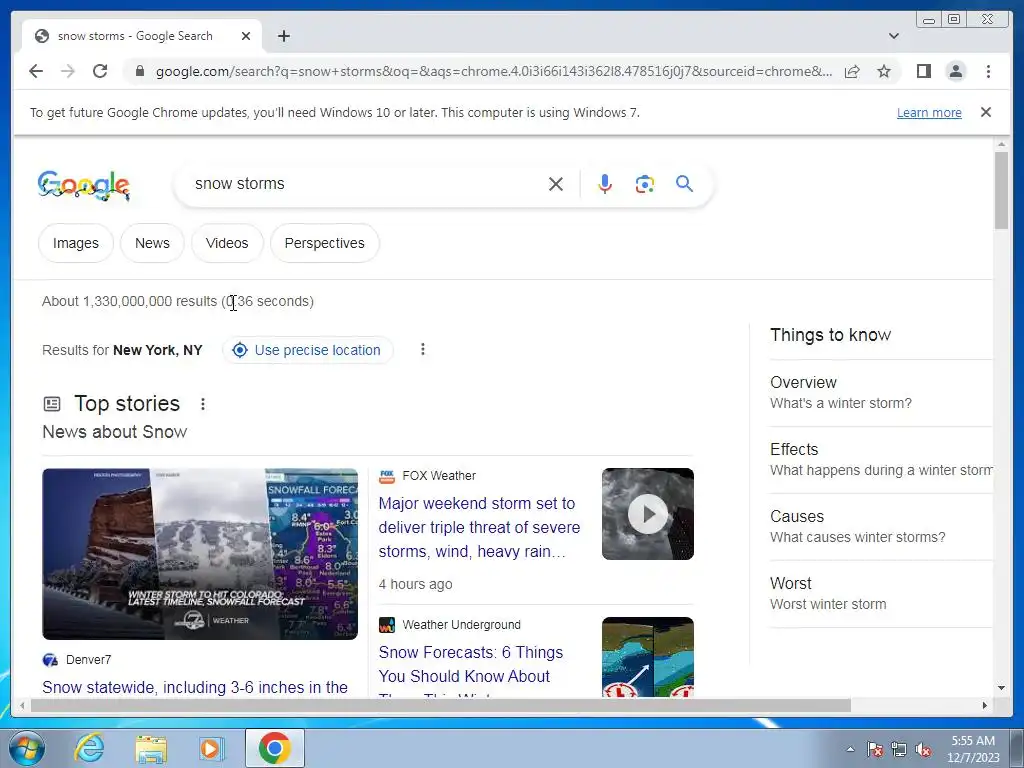The image size is (1024, 768).
Task: Launch Internet Explorer from the taskbar
Action: (89, 748)
